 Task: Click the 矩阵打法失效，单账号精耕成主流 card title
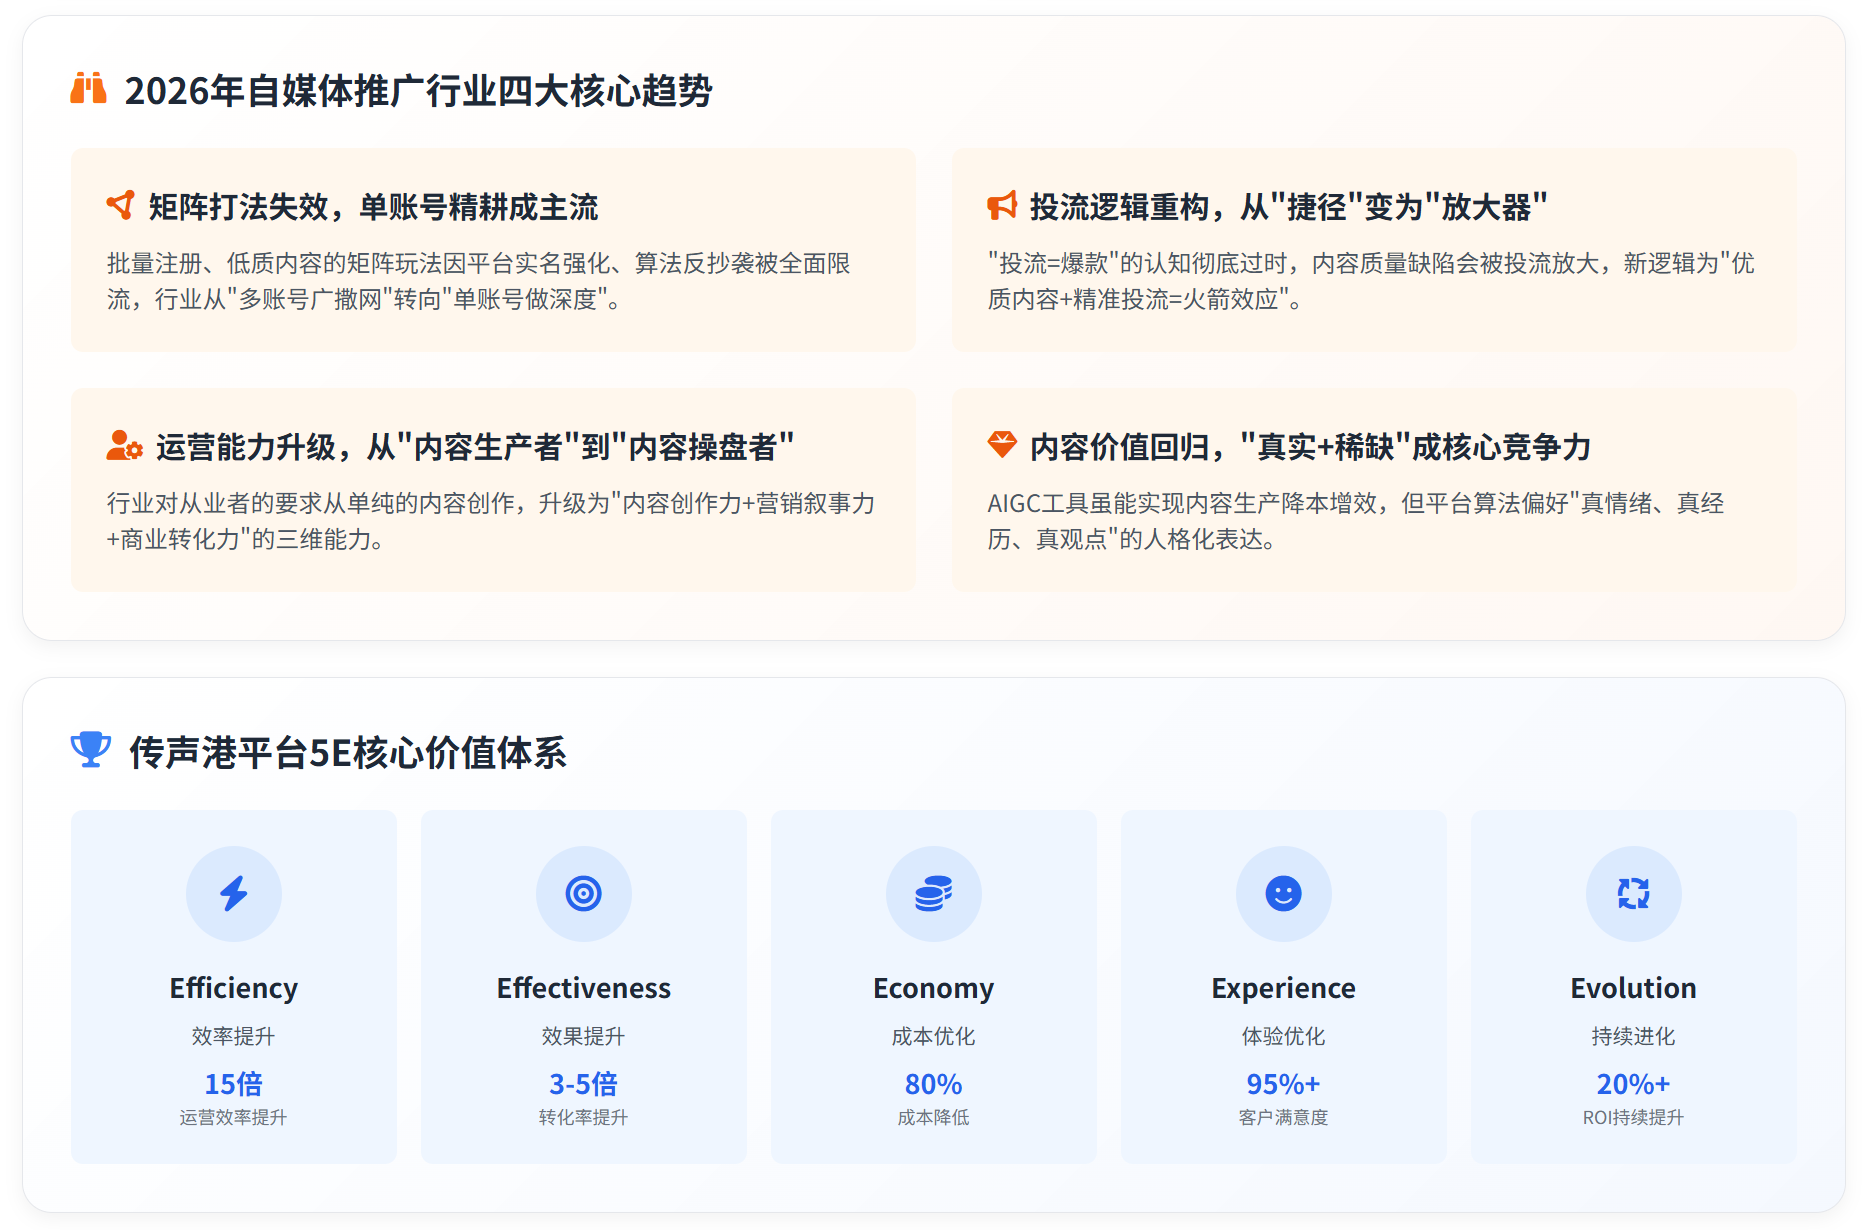[373, 207]
